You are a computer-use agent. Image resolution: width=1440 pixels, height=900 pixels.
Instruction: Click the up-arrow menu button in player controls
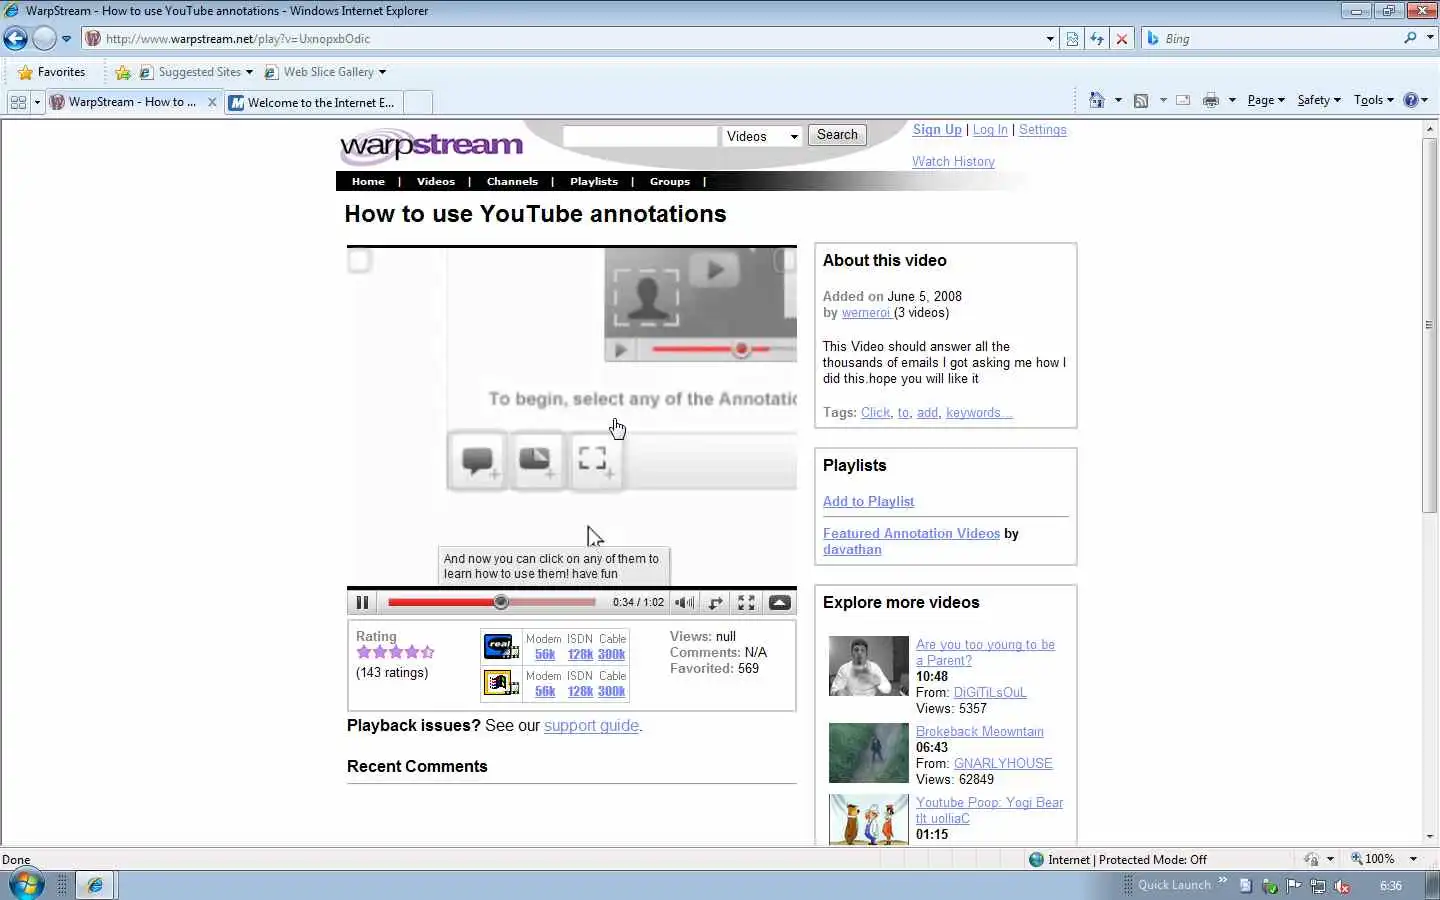coord(780,602)
